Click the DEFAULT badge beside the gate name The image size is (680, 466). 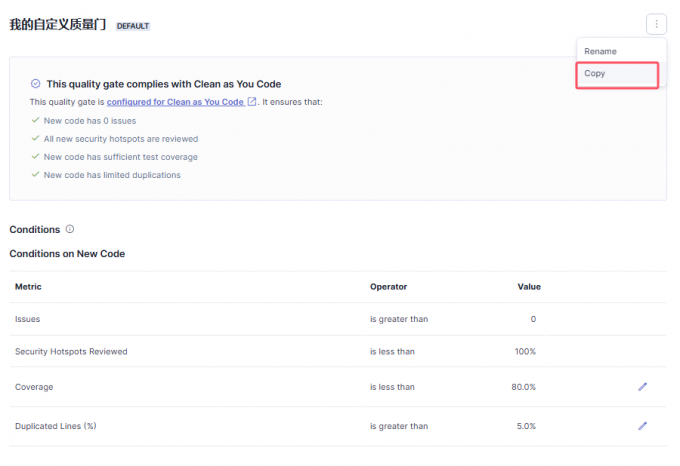(133, 26)
